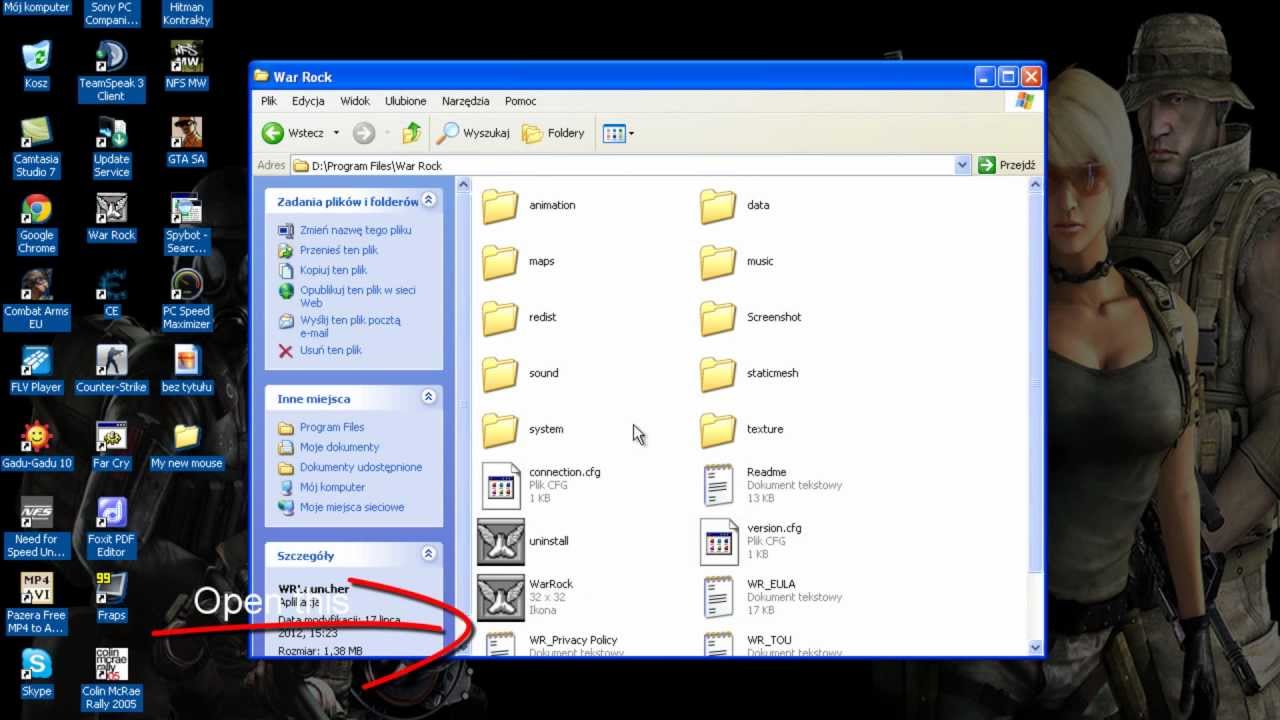This screenshot has width=1280, height=720.
Task: Collapse the Szczegóły panel
Action: 428,553
